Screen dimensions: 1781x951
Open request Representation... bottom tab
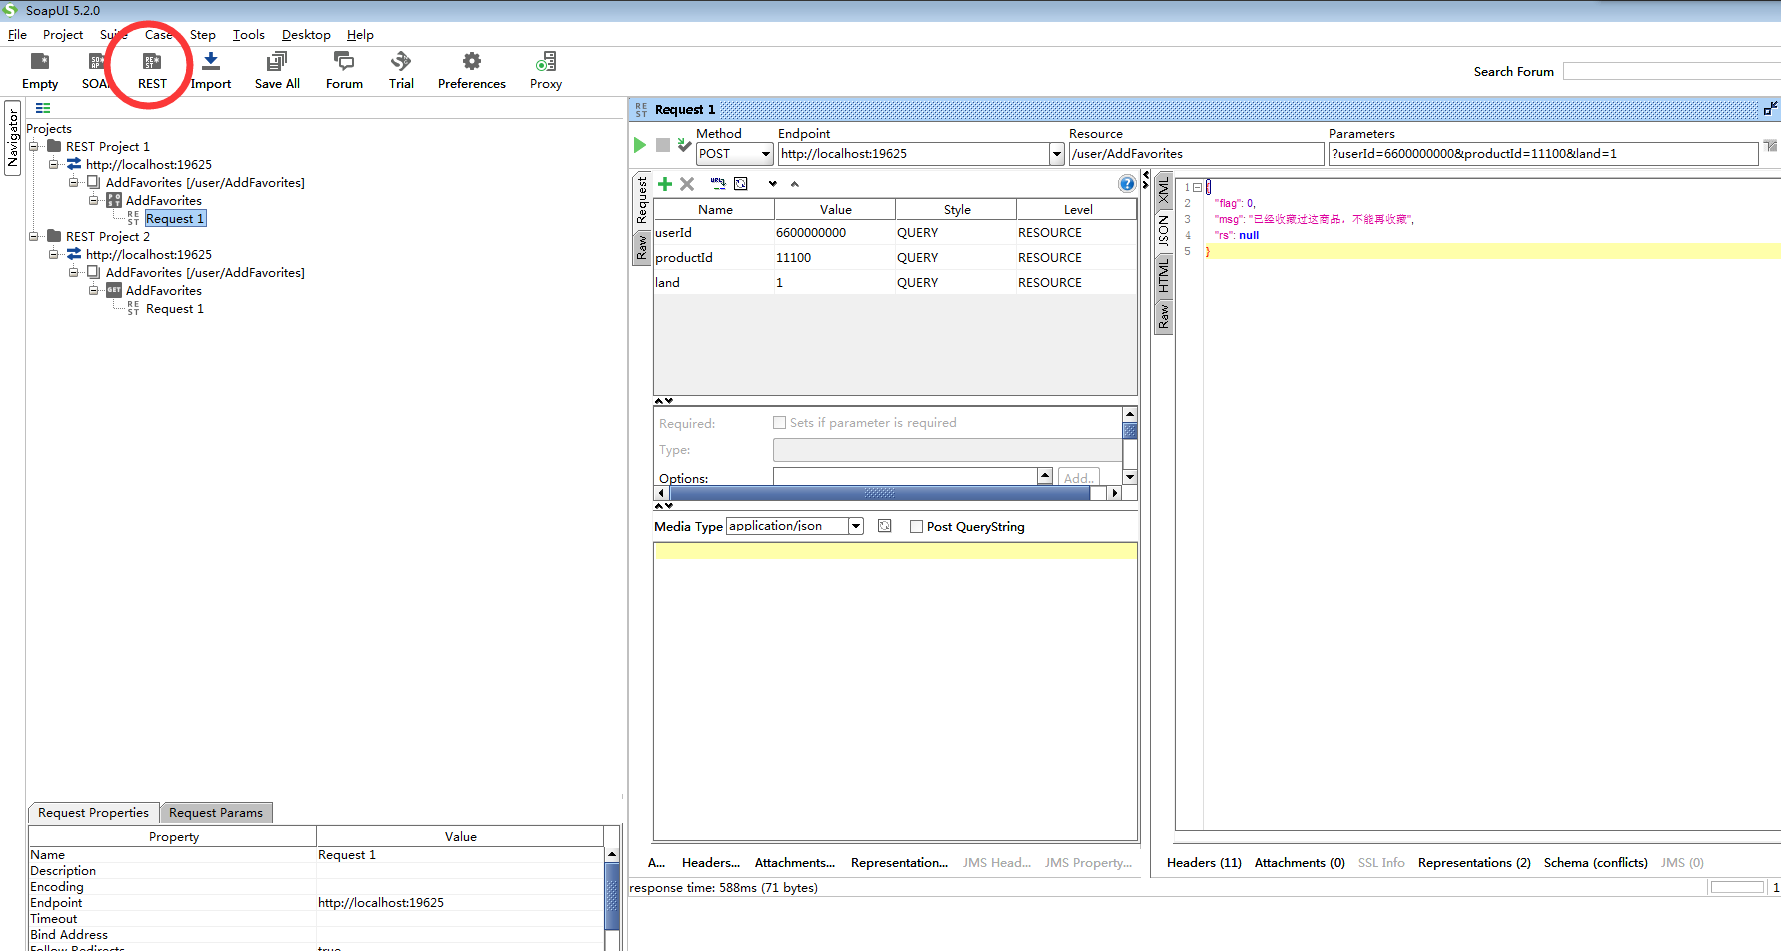pos(899,863)
